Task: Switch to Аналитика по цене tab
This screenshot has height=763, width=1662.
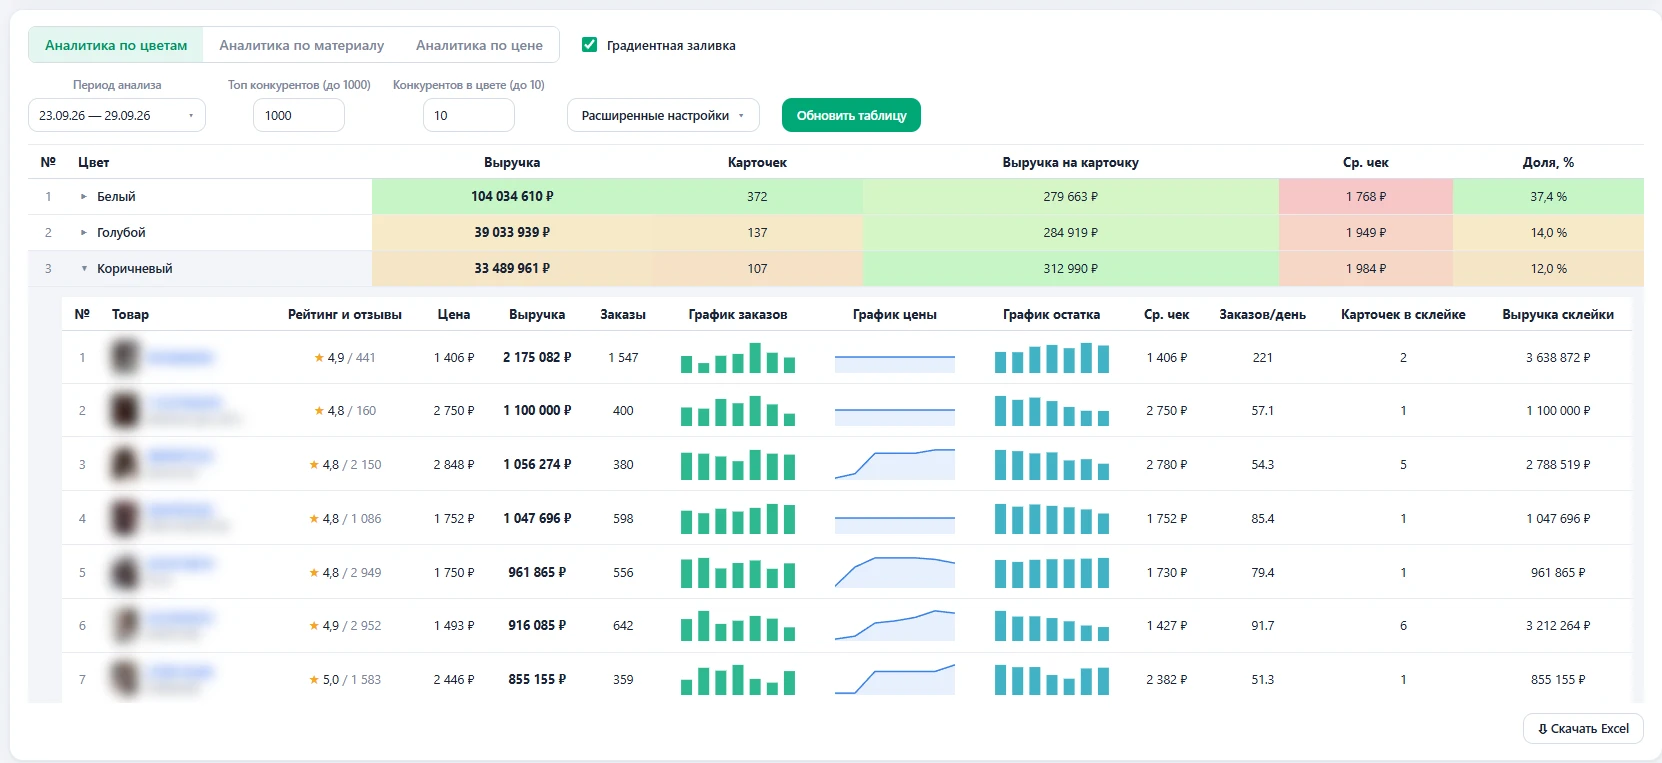Action: [x=479, y=45]
